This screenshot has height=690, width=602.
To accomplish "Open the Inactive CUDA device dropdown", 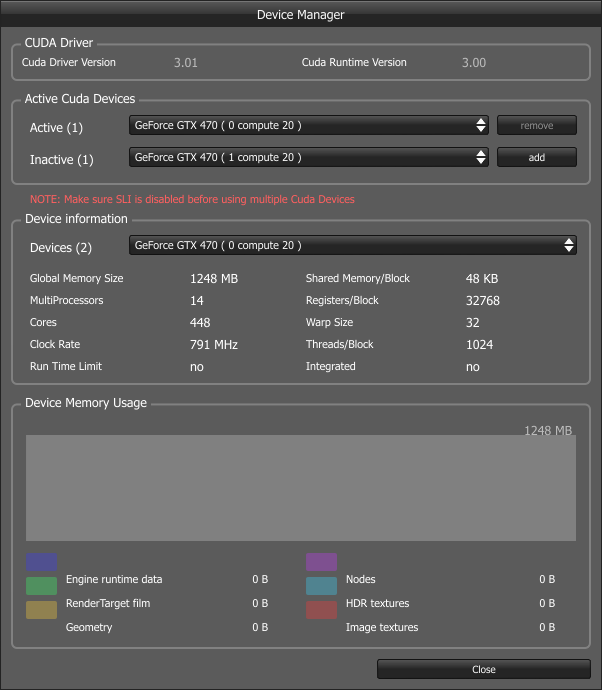I will [308, 157].
